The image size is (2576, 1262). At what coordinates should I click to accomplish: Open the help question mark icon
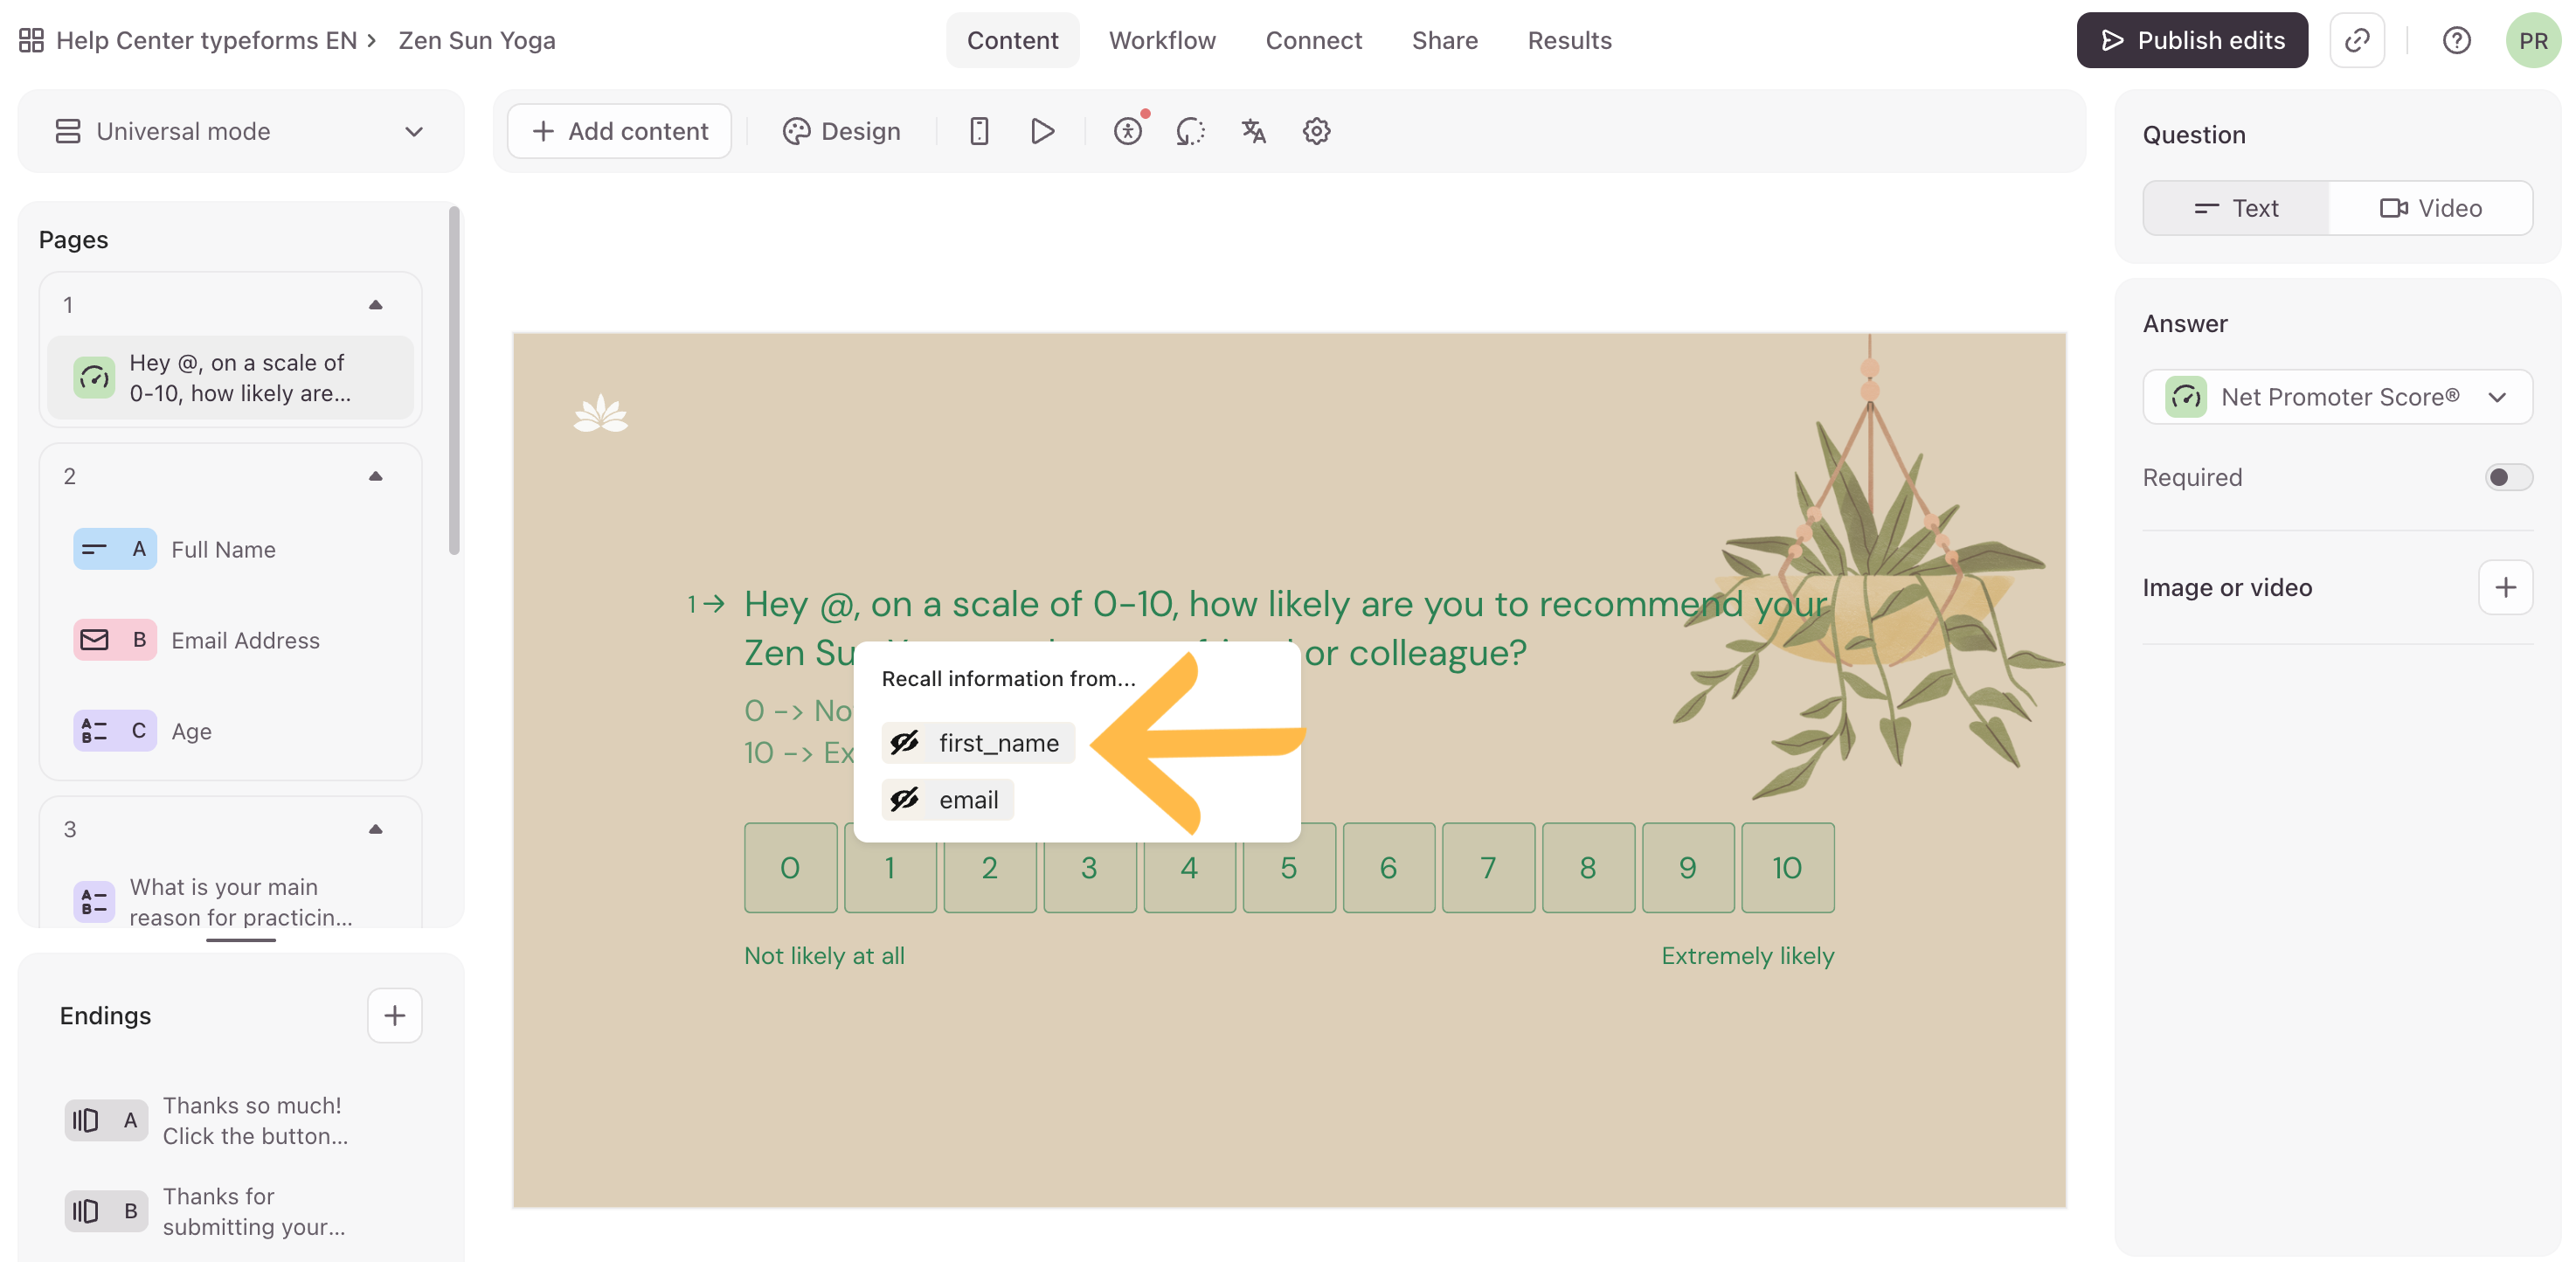point(2456,41)
